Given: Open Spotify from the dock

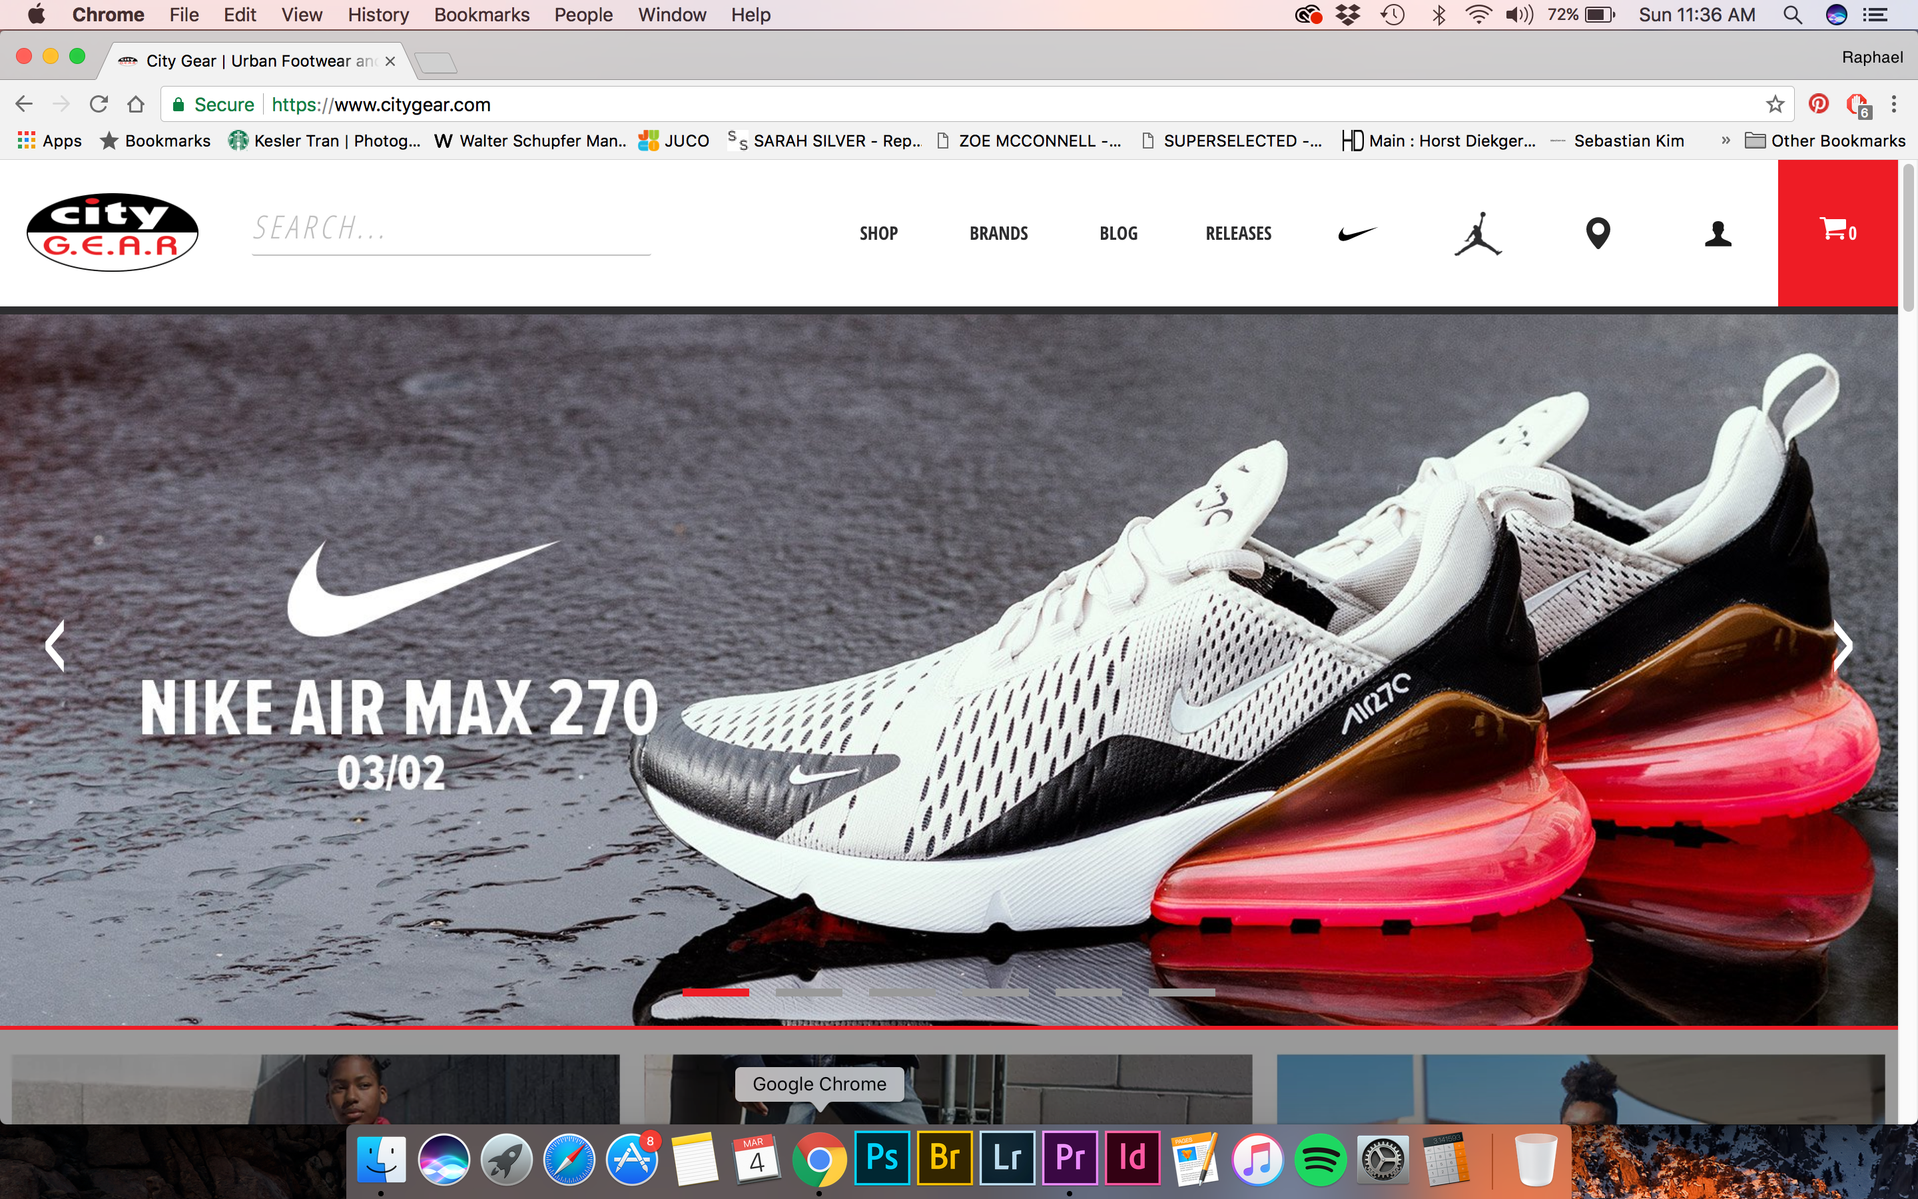Looking at the screenshot, I should tap(1320, 1159).
